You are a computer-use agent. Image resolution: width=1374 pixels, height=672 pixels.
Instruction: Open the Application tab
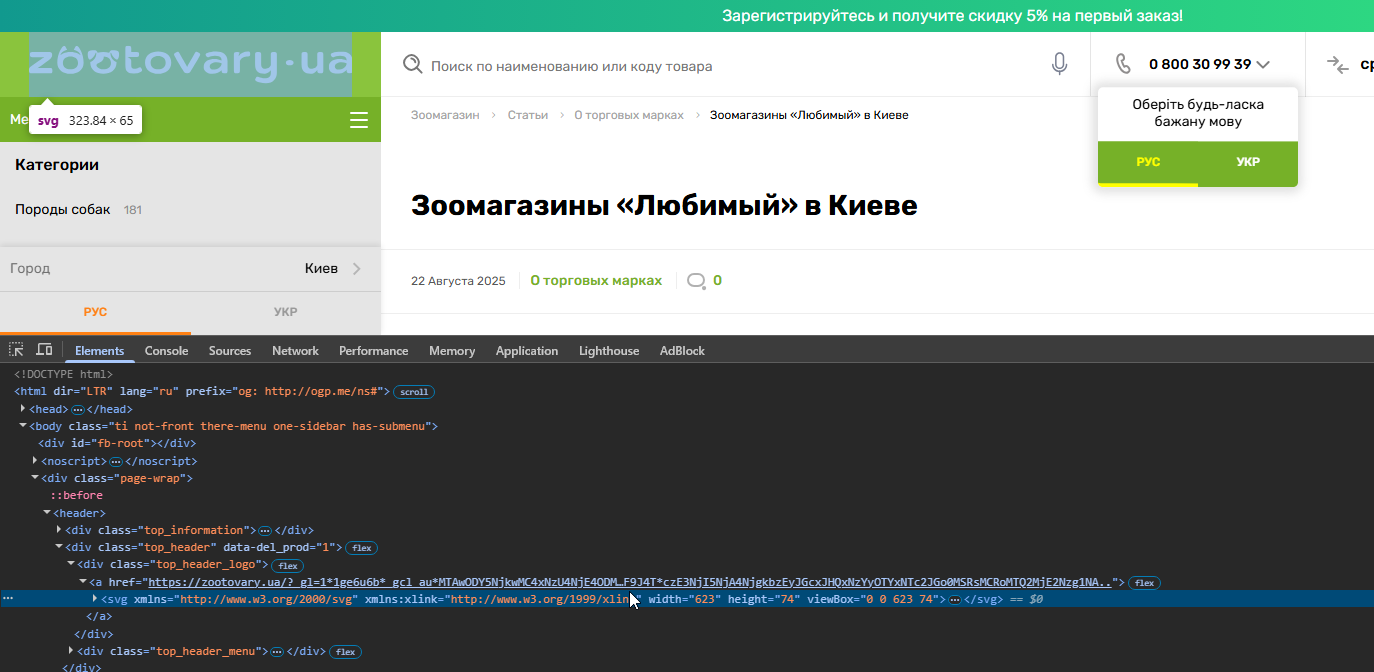coord(527,351)
